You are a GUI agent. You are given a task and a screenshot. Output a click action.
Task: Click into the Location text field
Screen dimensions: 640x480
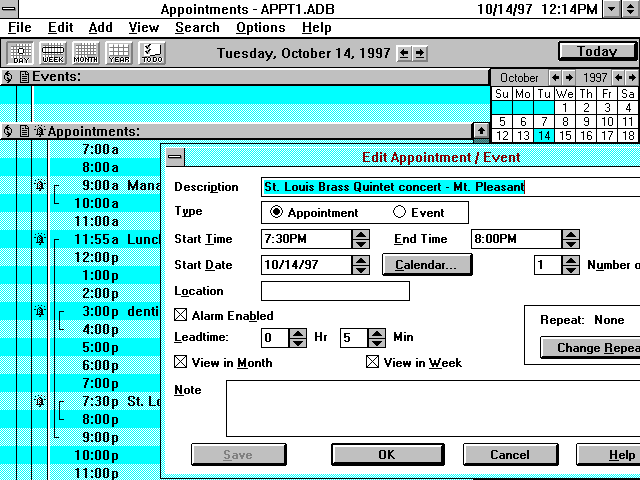pyautogui.click(x=335, y=291)
